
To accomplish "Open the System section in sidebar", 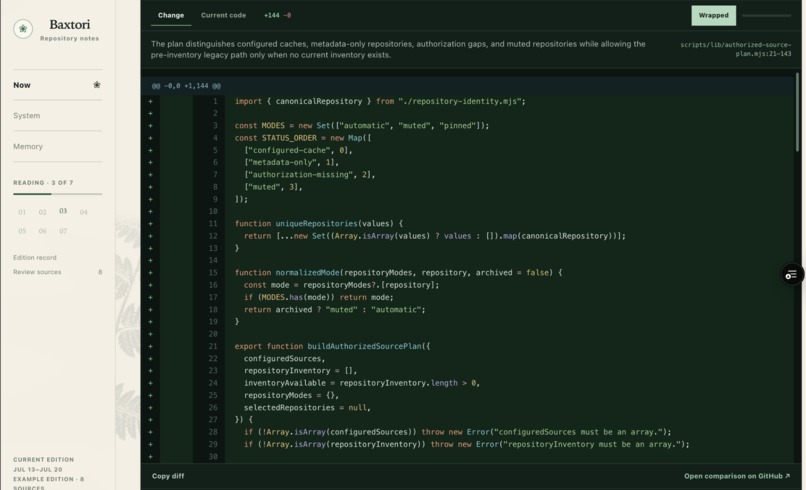I will (58, 116).
